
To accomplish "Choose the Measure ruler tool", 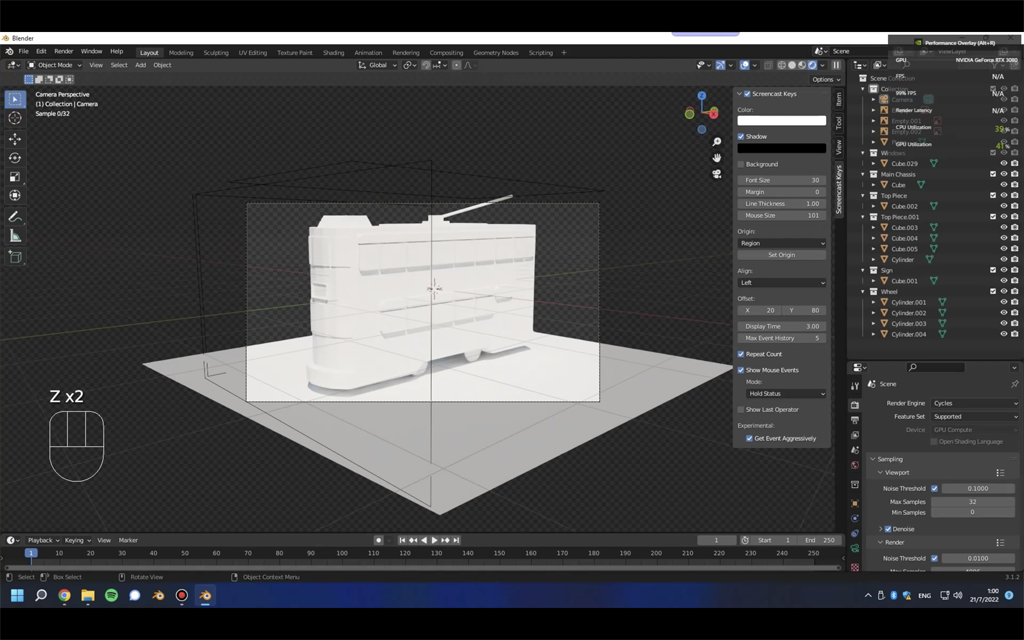I will 15,236.
